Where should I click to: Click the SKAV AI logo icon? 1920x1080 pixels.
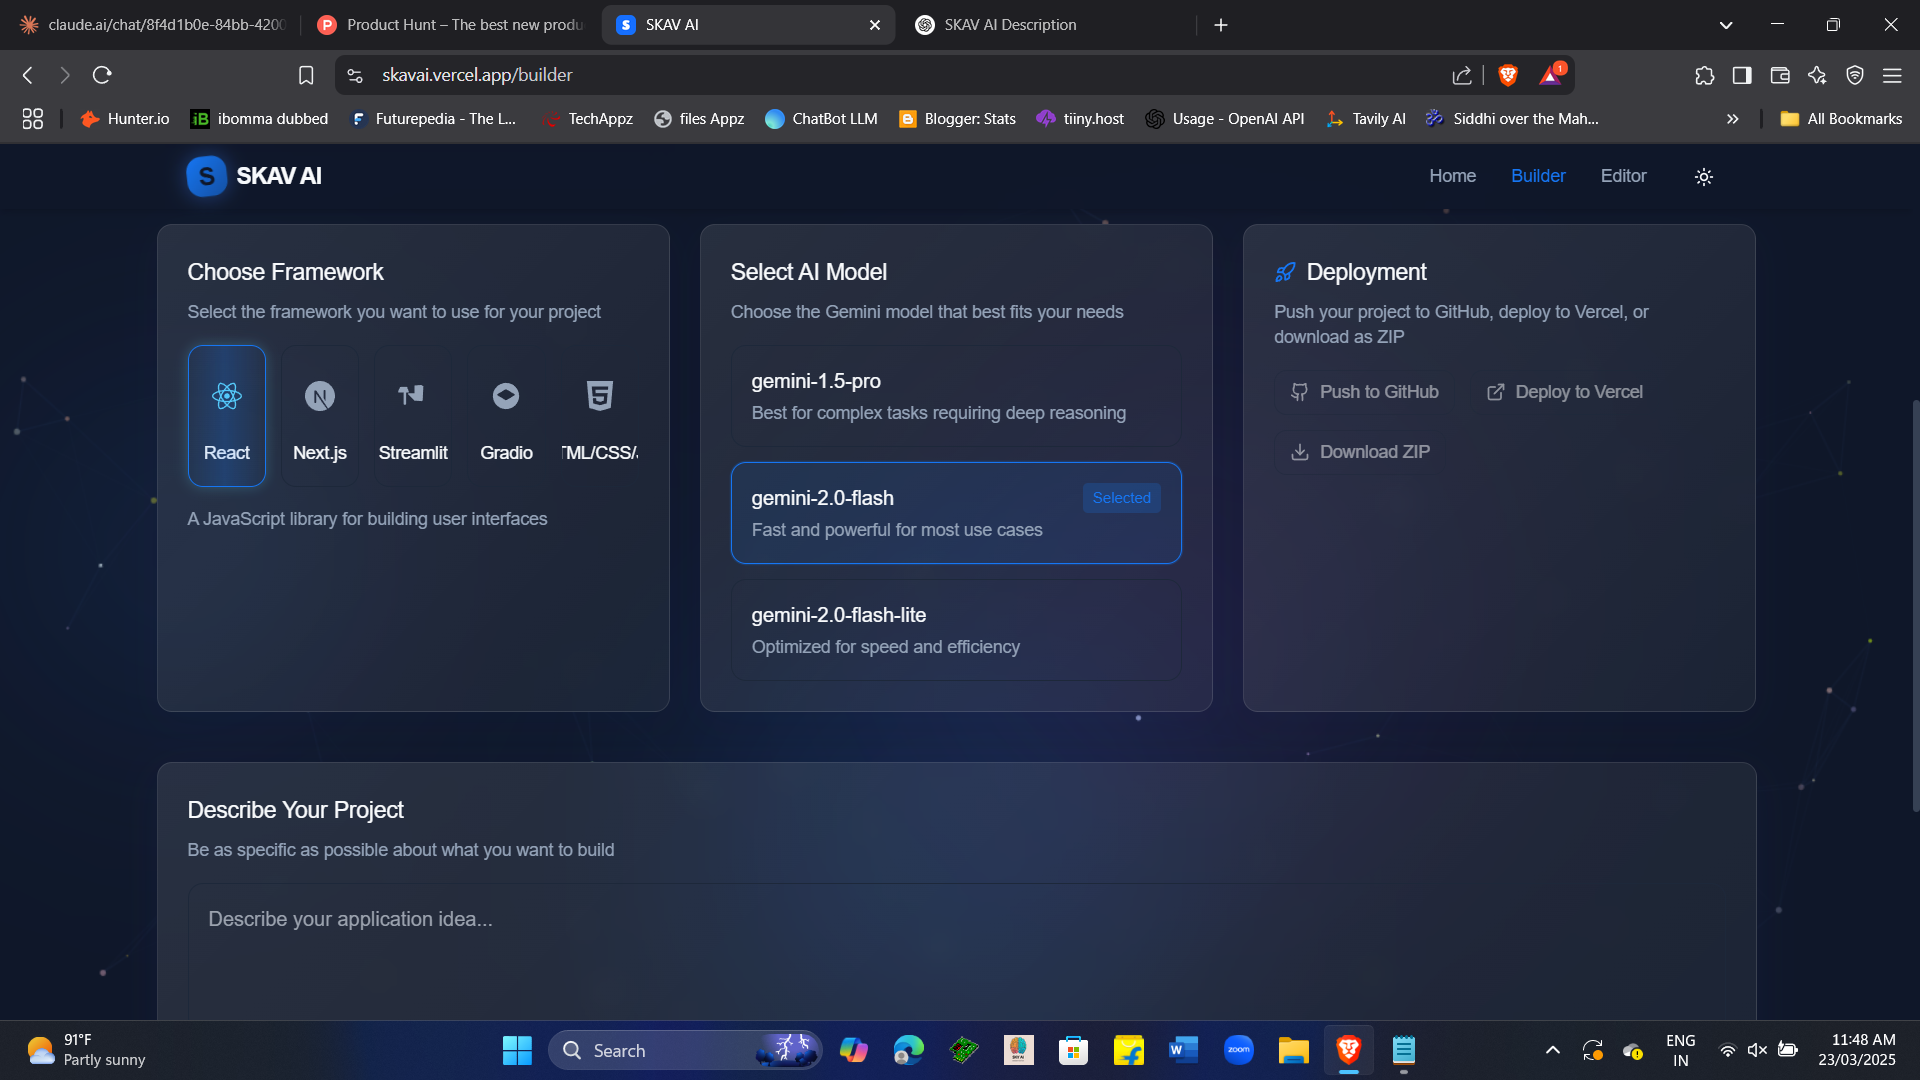pyautogui.click(x=206, y=177)
